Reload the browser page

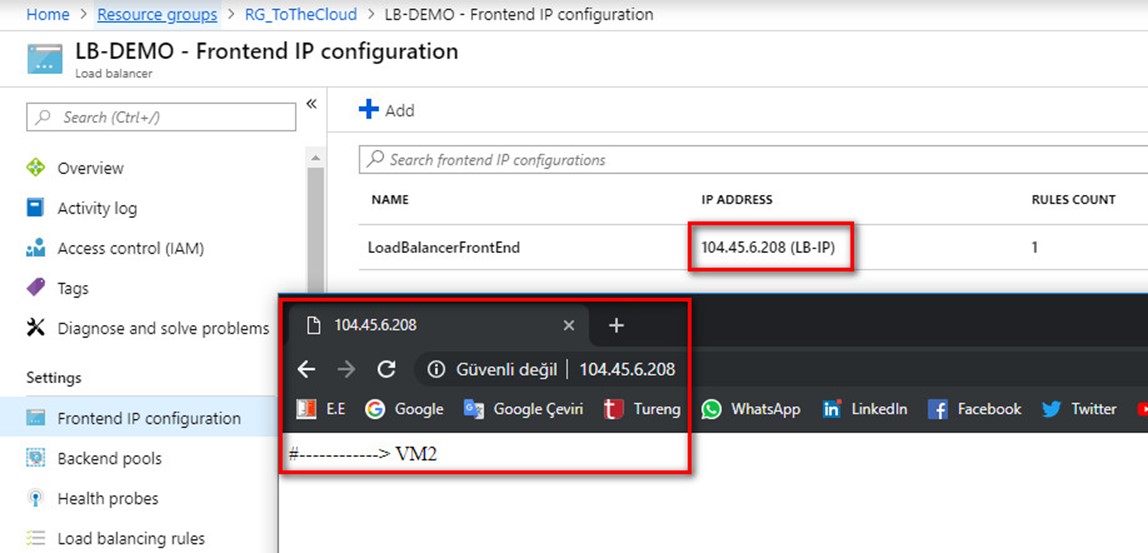pyautogui.click(x=386, y=370)
